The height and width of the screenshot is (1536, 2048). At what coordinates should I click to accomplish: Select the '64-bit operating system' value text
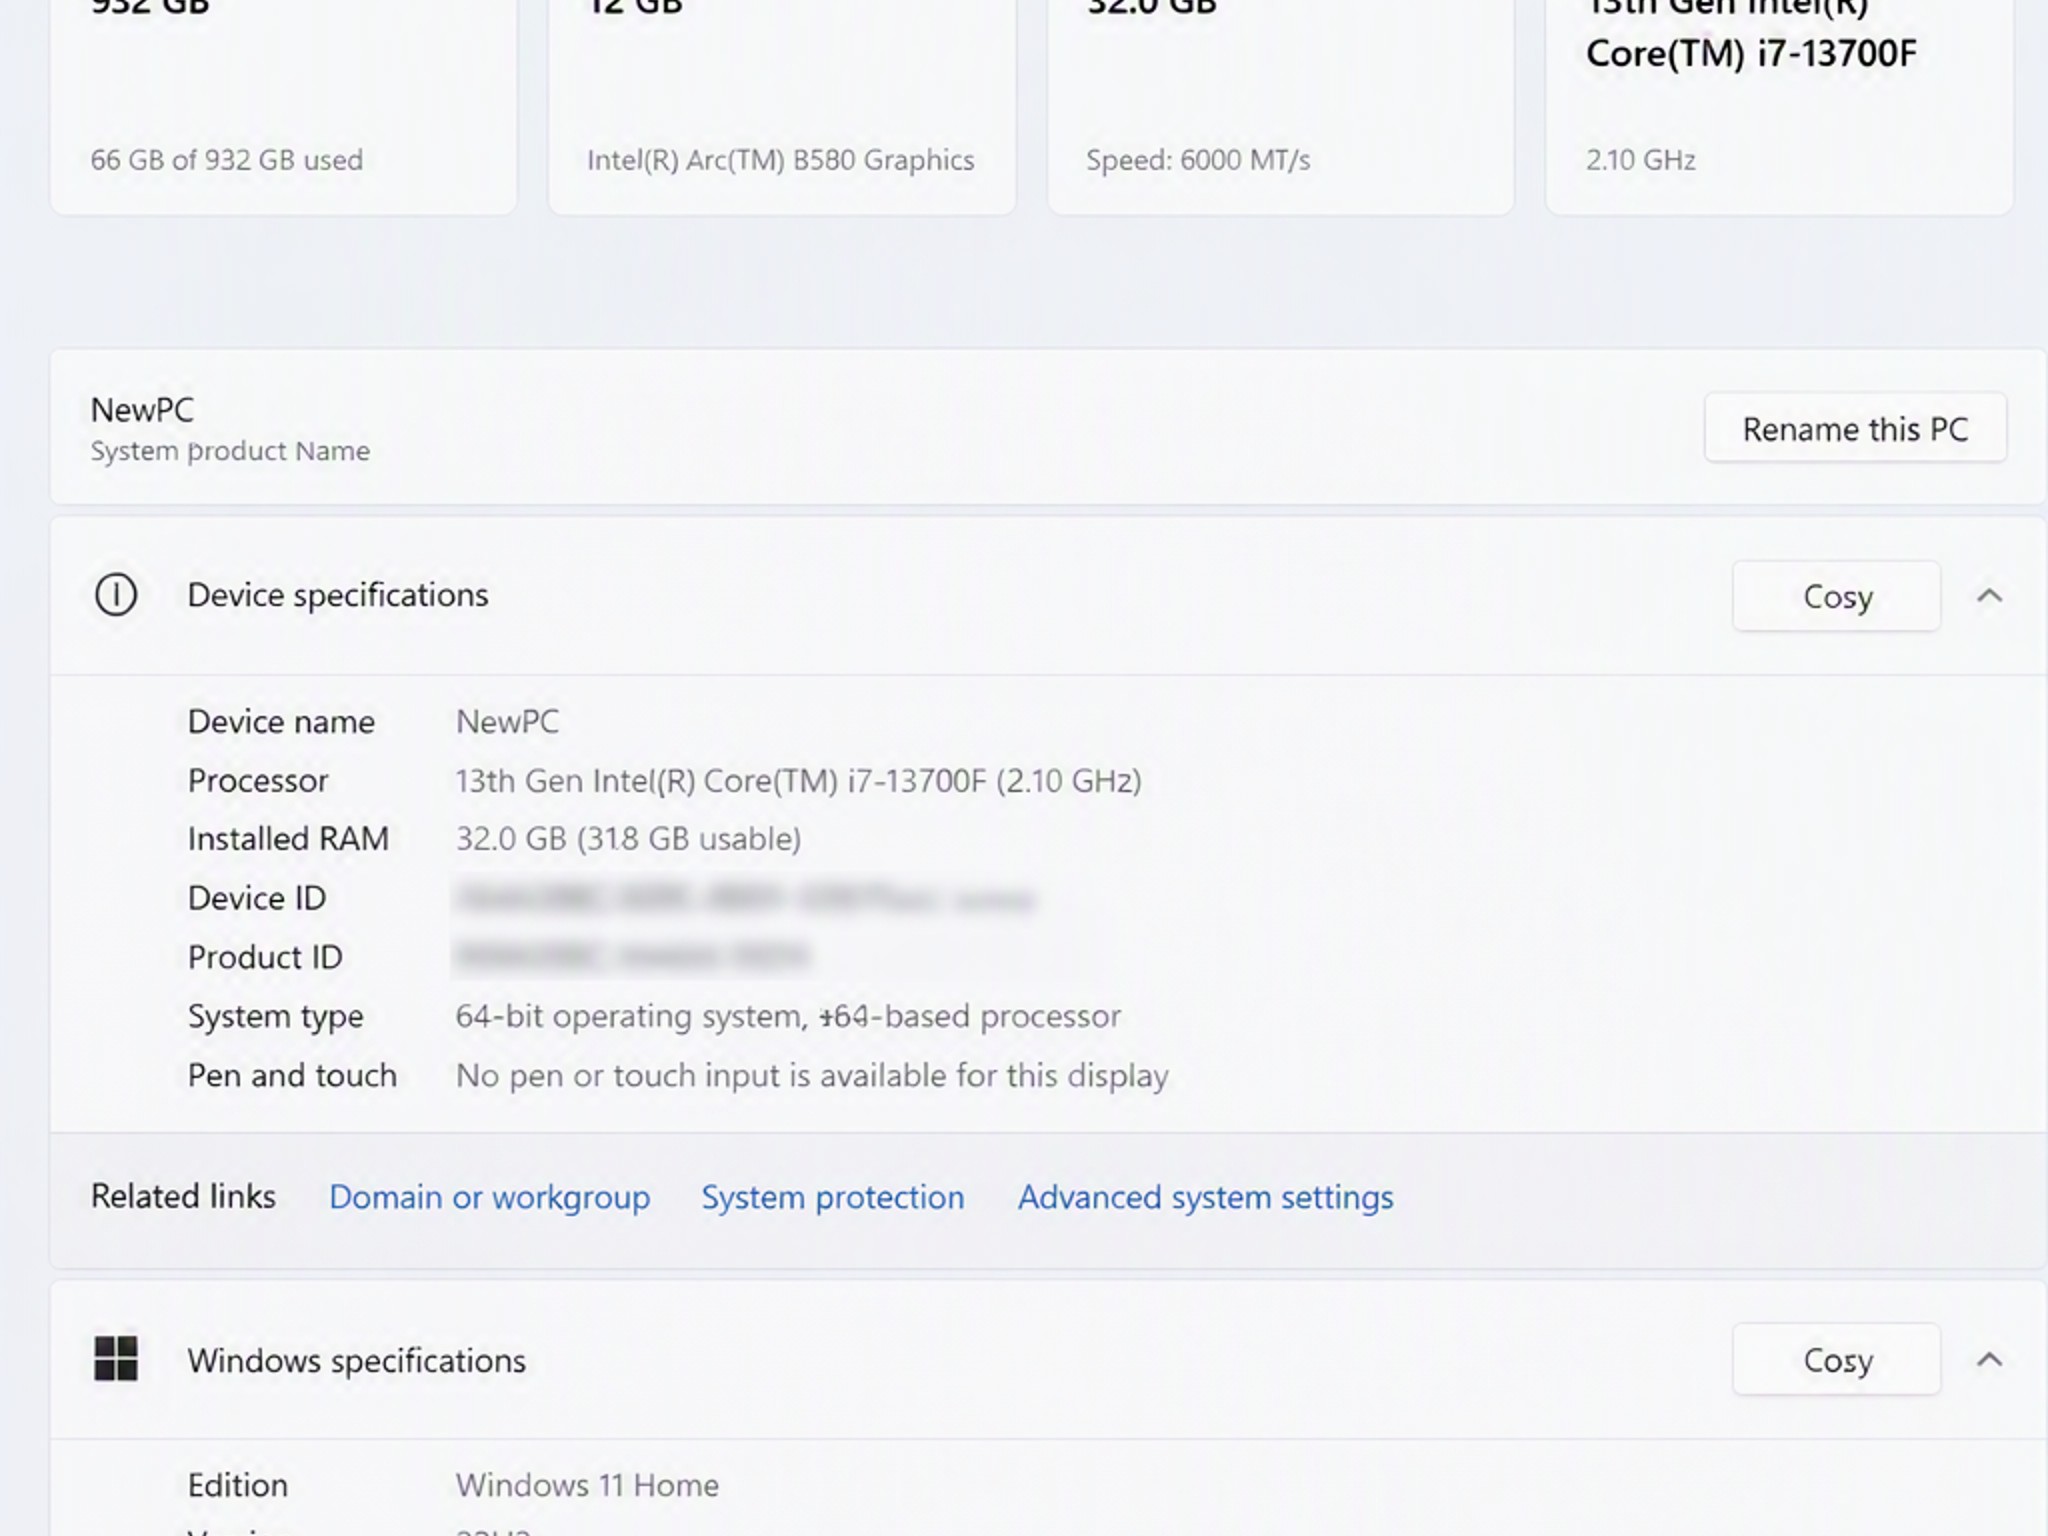click(788, 1017)
